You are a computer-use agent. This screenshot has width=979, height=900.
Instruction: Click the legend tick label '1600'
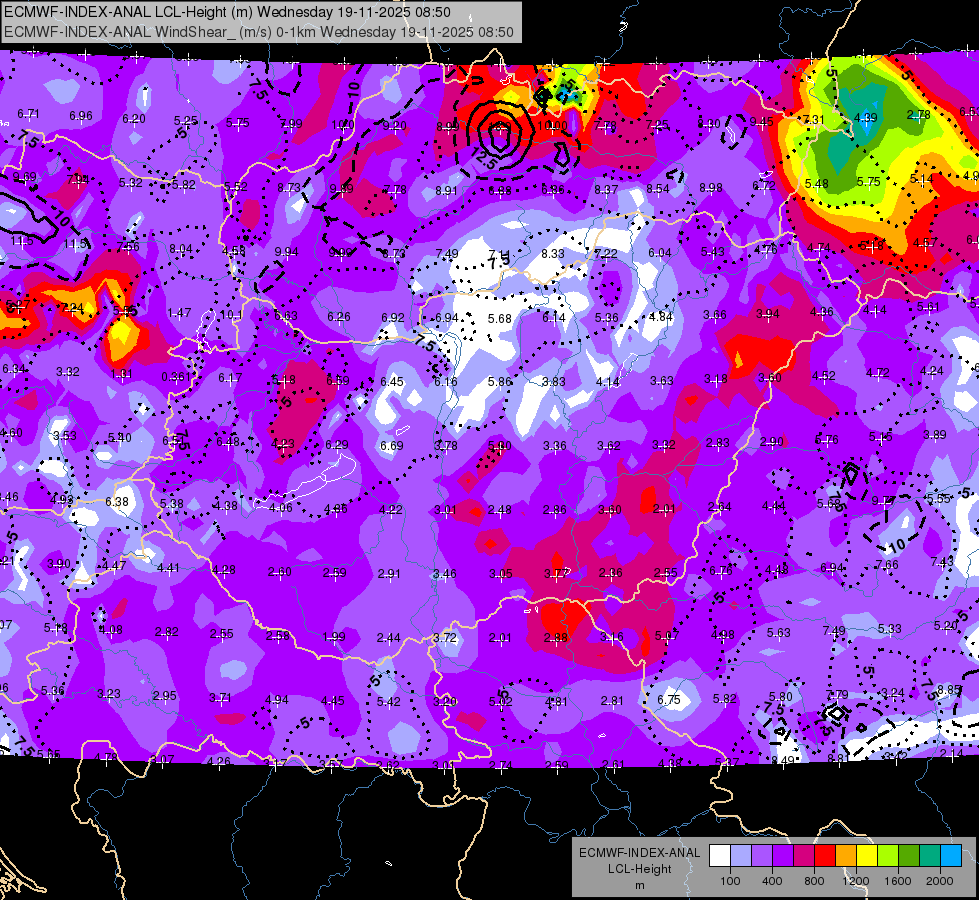pyautogui.click(x=898, y=881)
